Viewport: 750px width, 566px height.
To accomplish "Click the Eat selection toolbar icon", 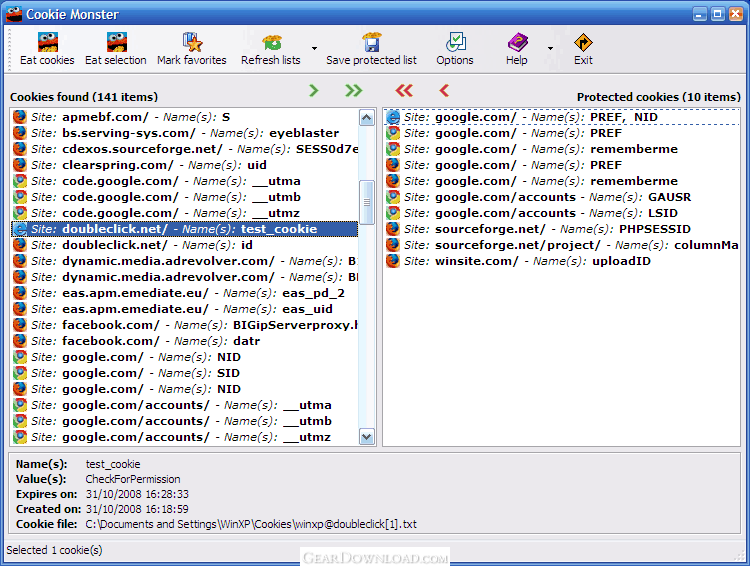I will coord(116,42).
